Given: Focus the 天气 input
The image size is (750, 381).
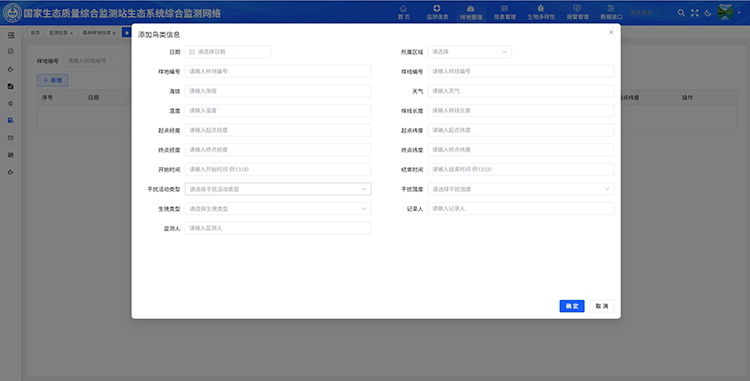Looking at the screenshot, I should 521,91.
